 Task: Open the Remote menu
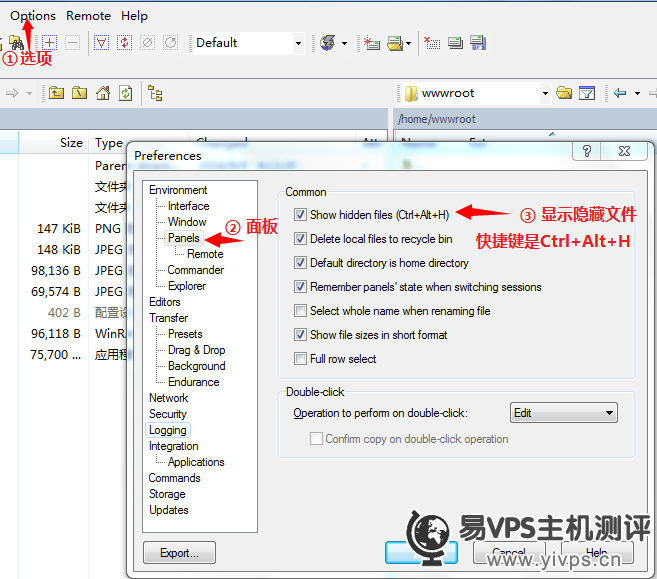coord(88,15)
